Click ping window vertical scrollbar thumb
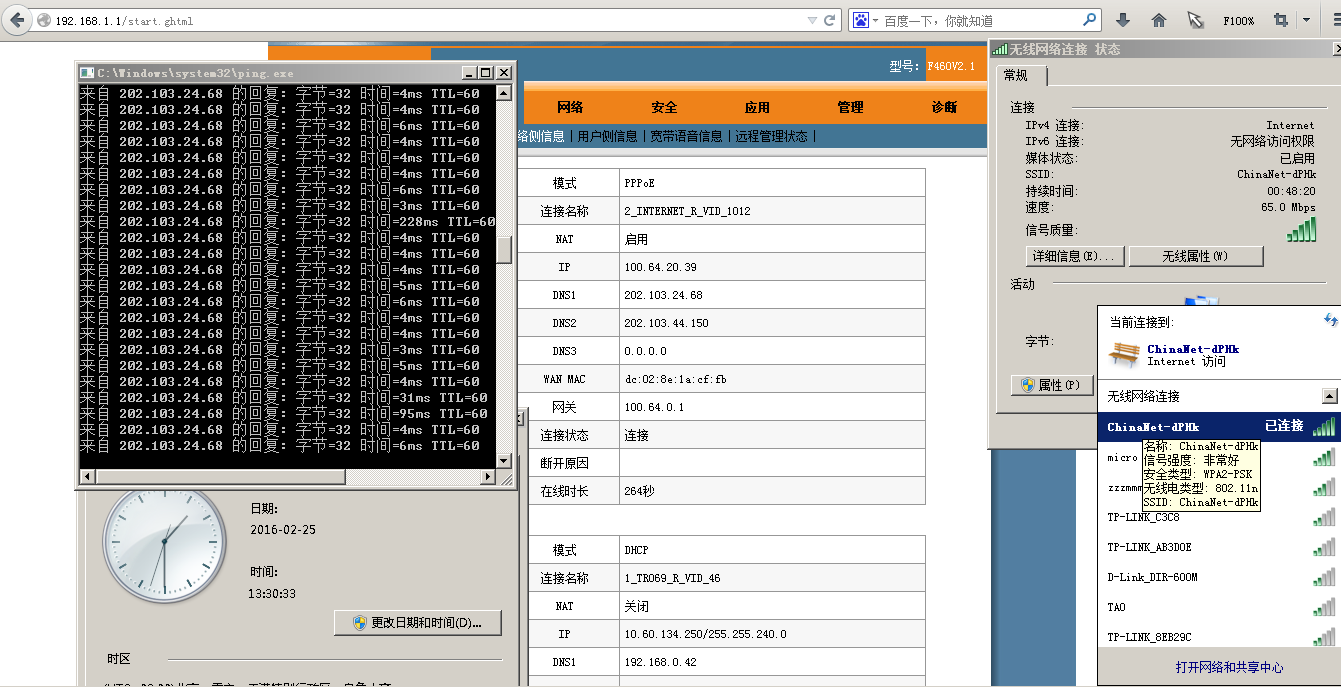The height and width of the screenshot is (688, 1341). (x=504, y=249)
